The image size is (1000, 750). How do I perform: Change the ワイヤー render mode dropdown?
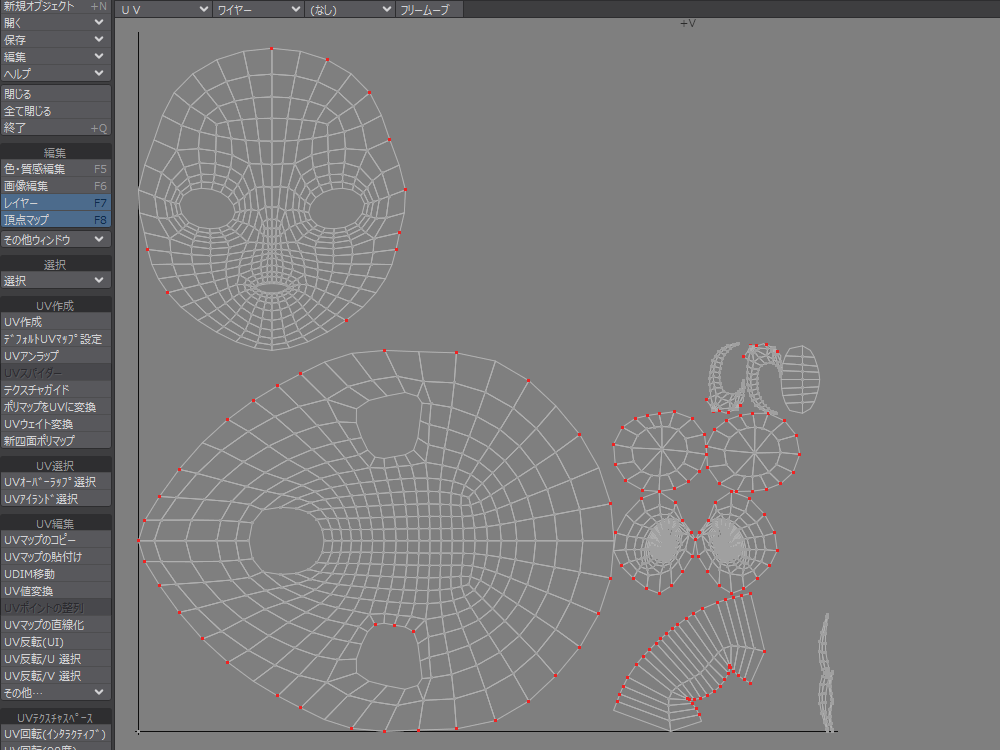tap(259, 9)
